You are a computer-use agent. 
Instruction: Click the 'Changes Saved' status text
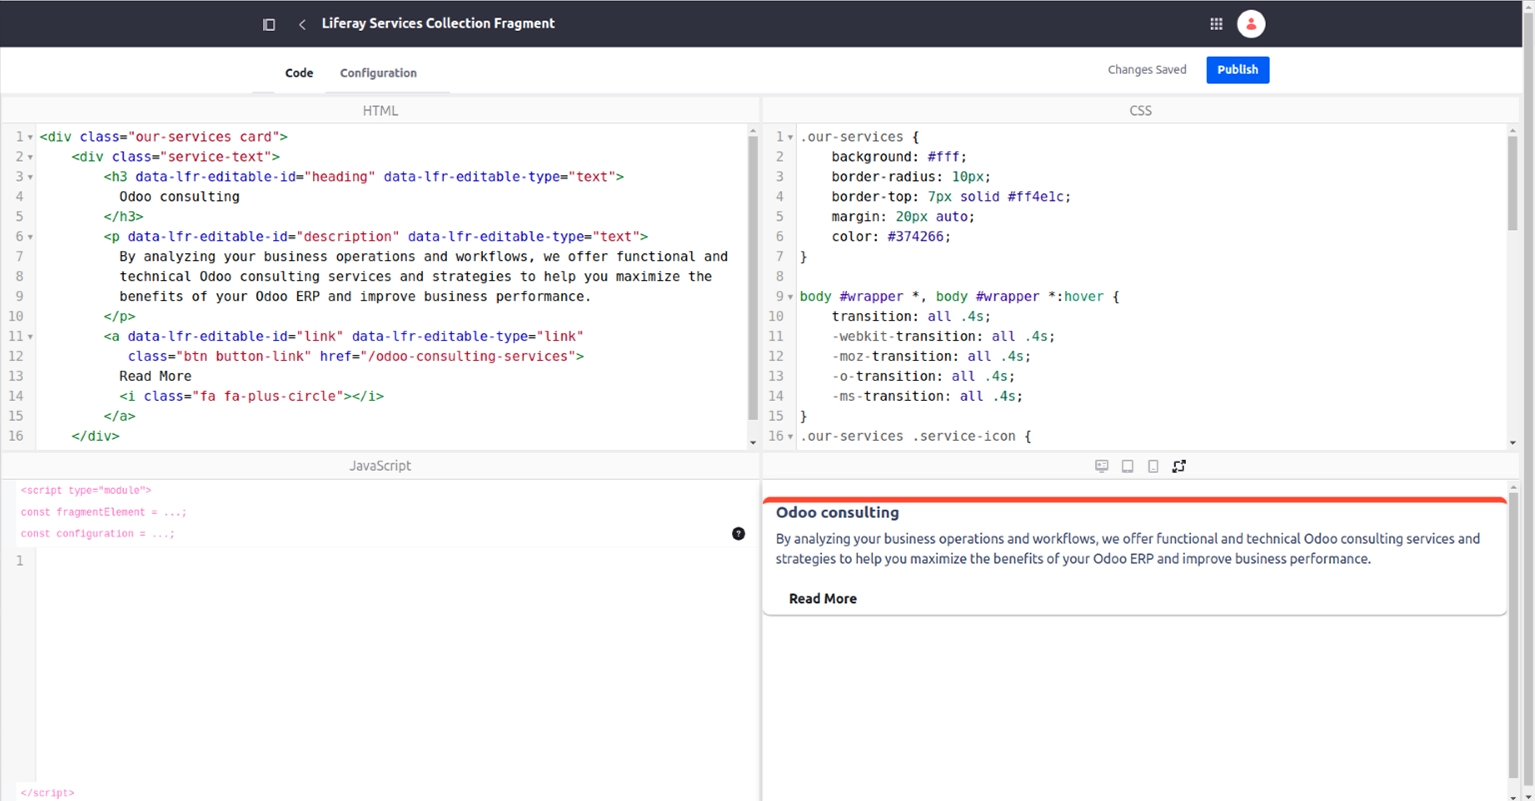1147,70
